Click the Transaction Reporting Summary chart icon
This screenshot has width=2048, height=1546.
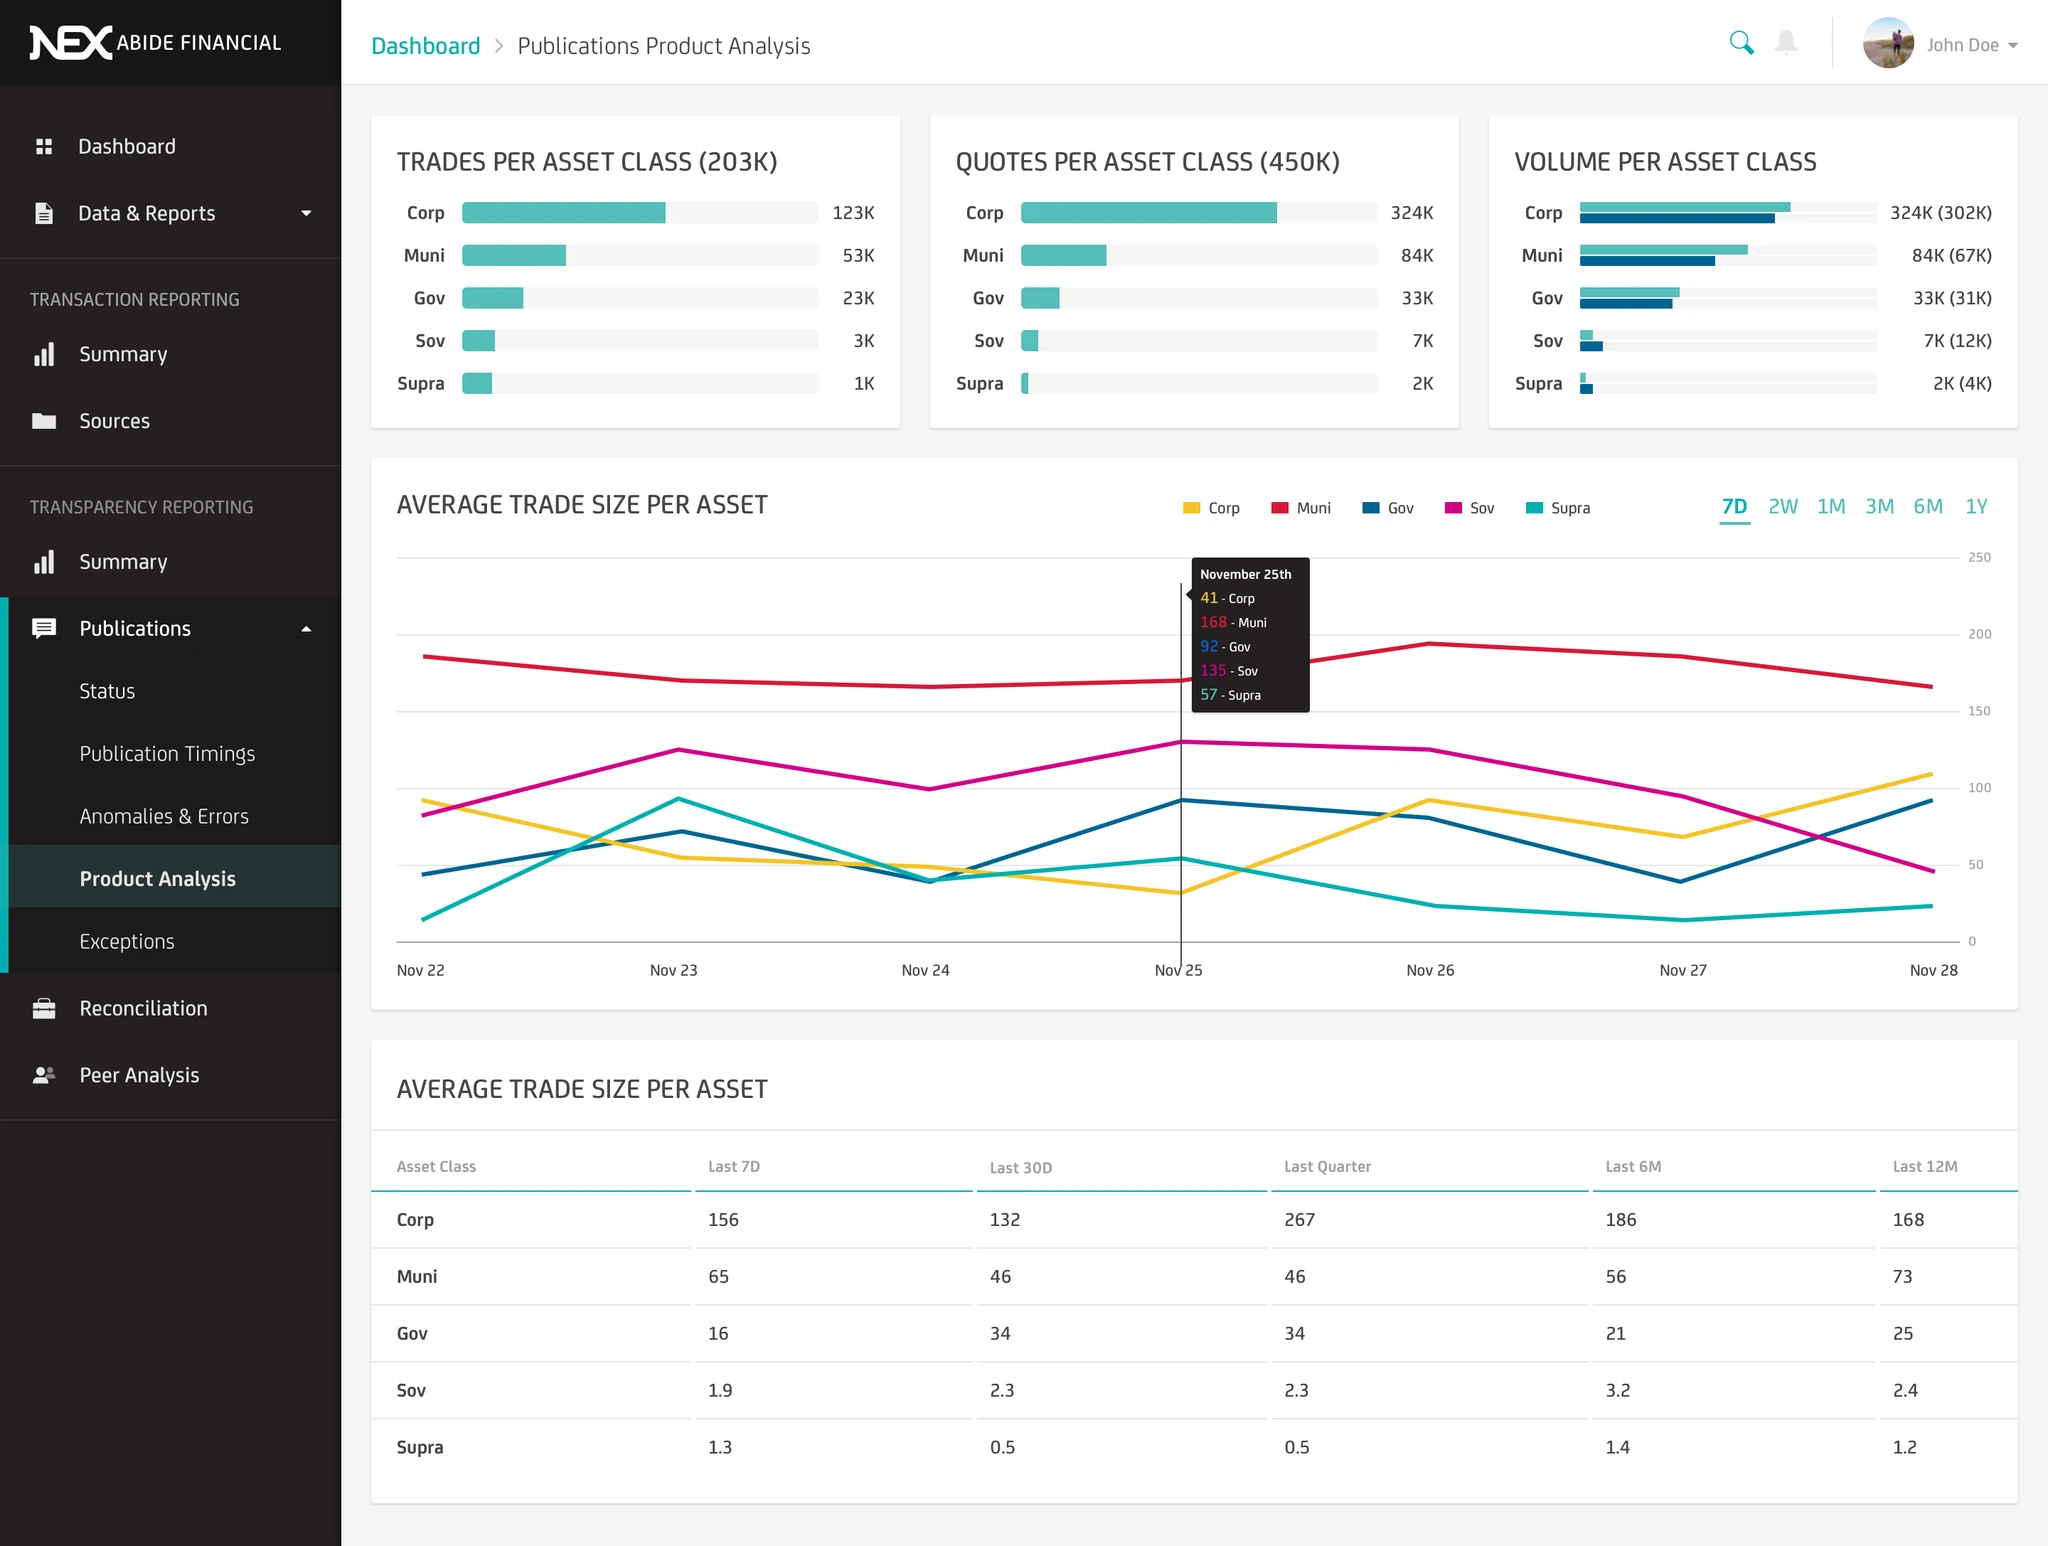44,354
